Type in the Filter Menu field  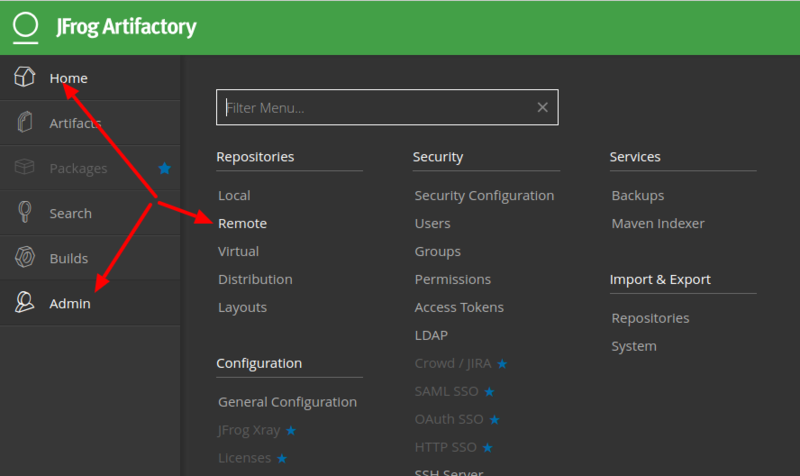375,107
